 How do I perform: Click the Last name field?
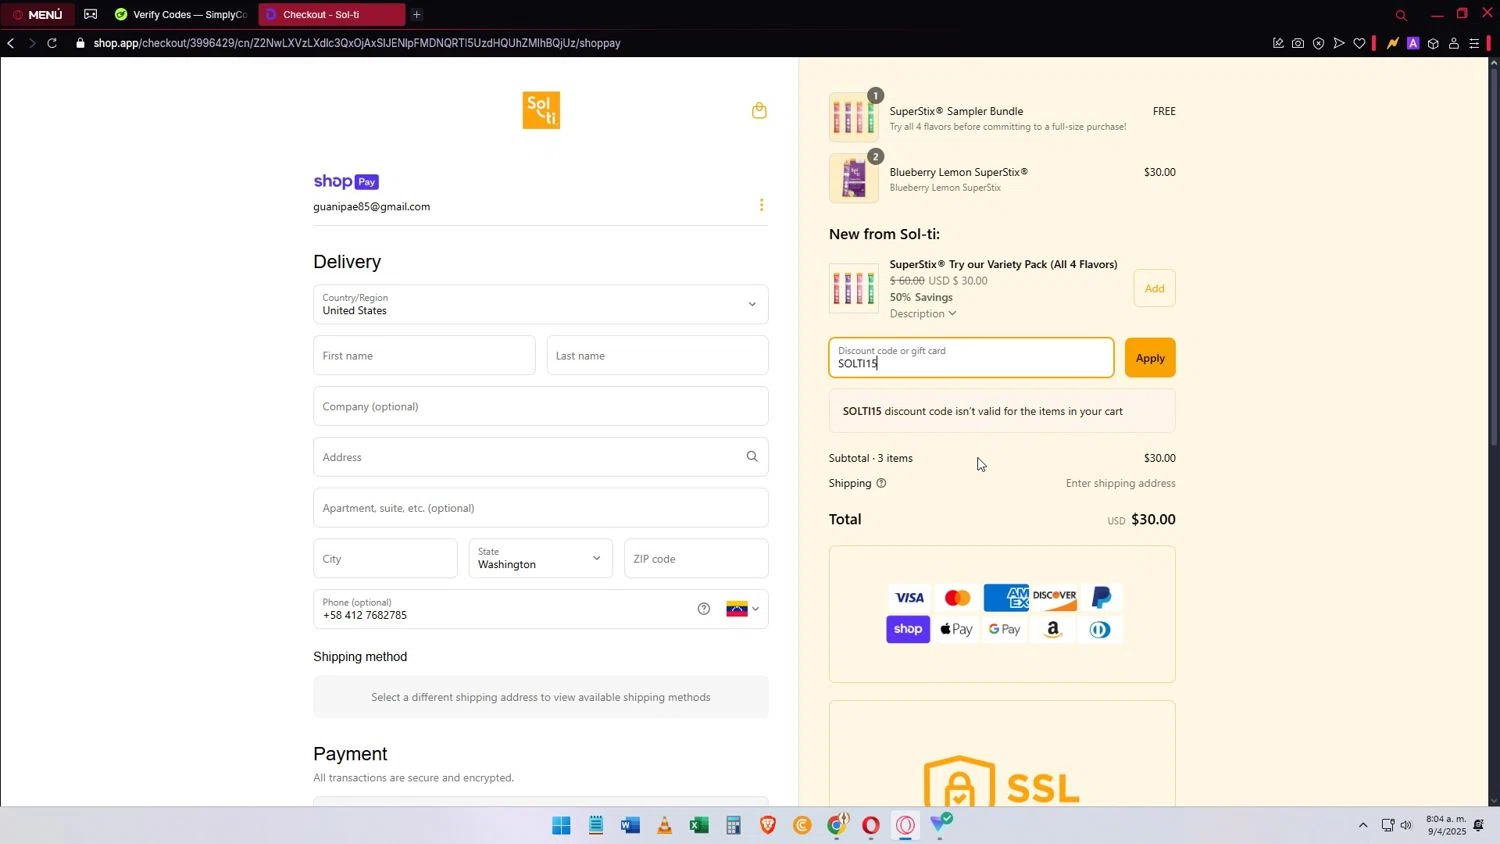pos(657,355)
